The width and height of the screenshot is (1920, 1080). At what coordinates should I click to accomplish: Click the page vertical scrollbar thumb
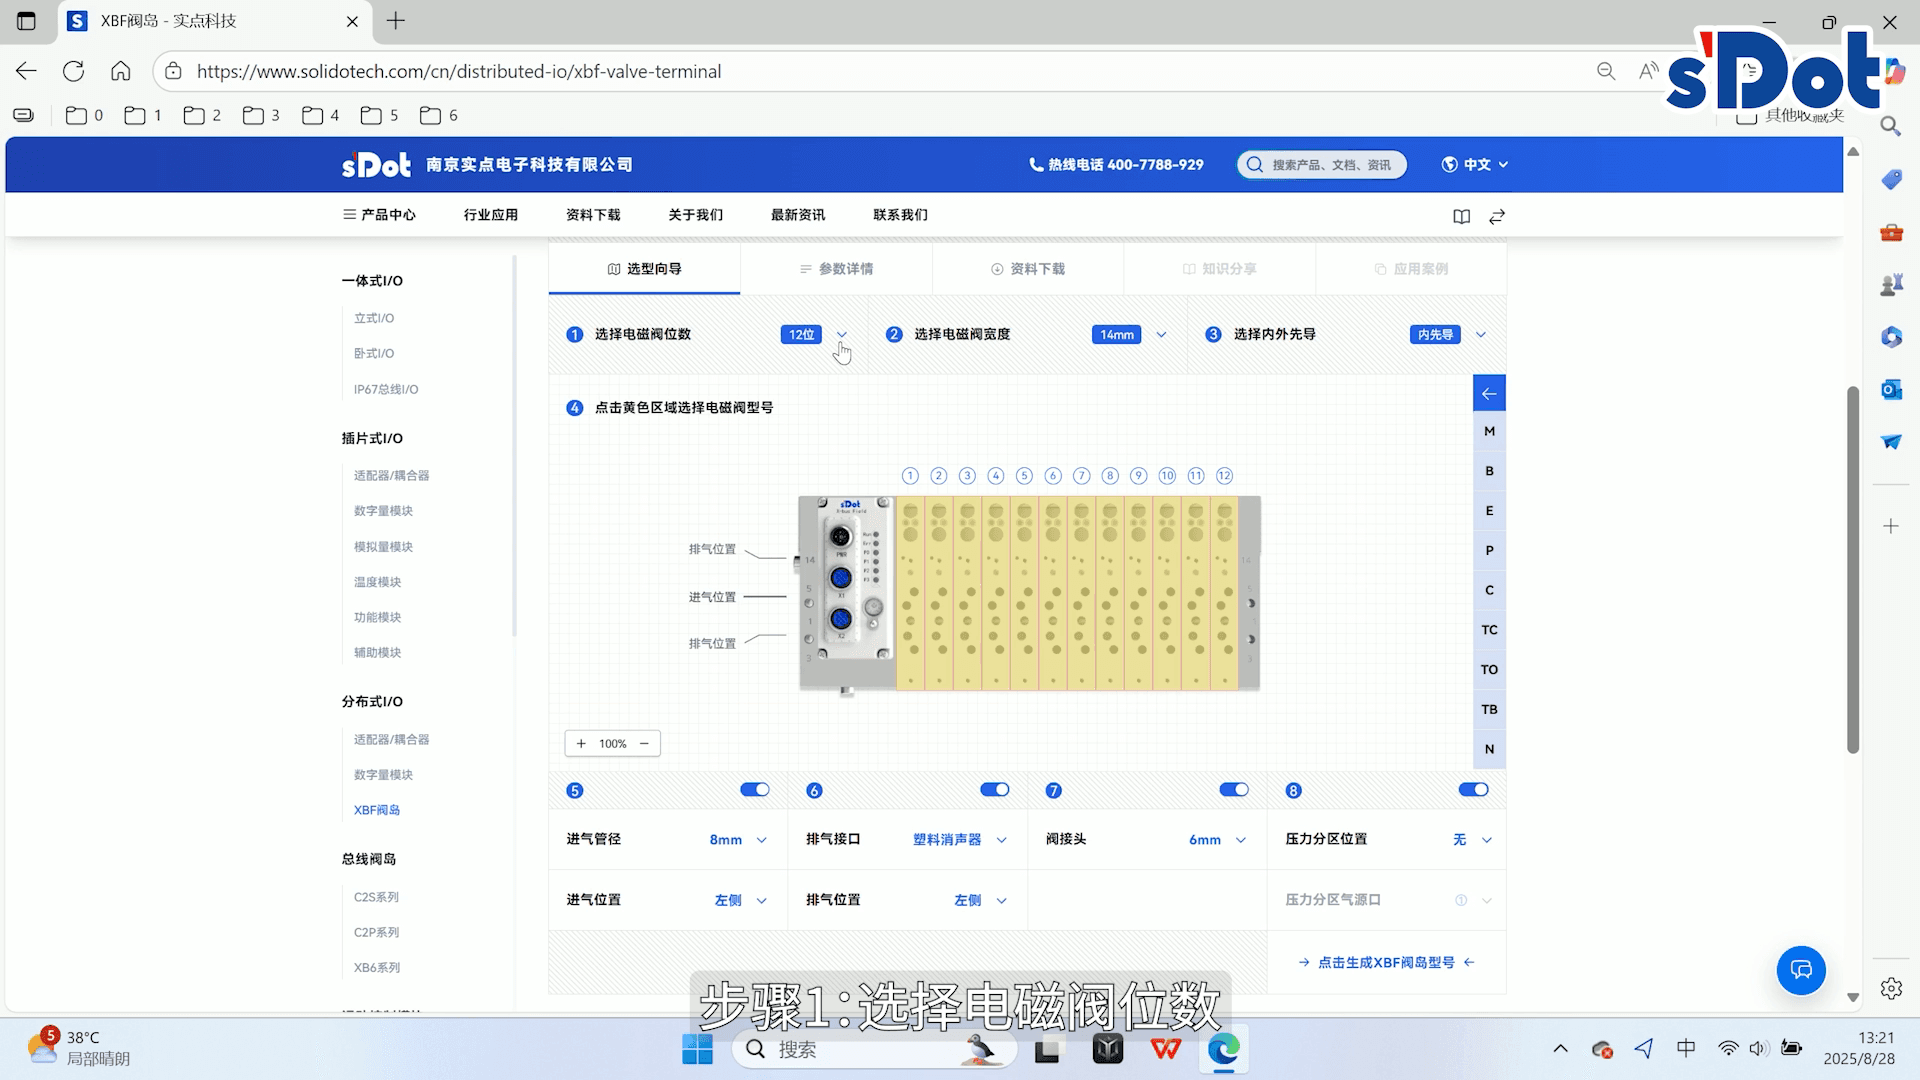click(x=1852, y=569)
